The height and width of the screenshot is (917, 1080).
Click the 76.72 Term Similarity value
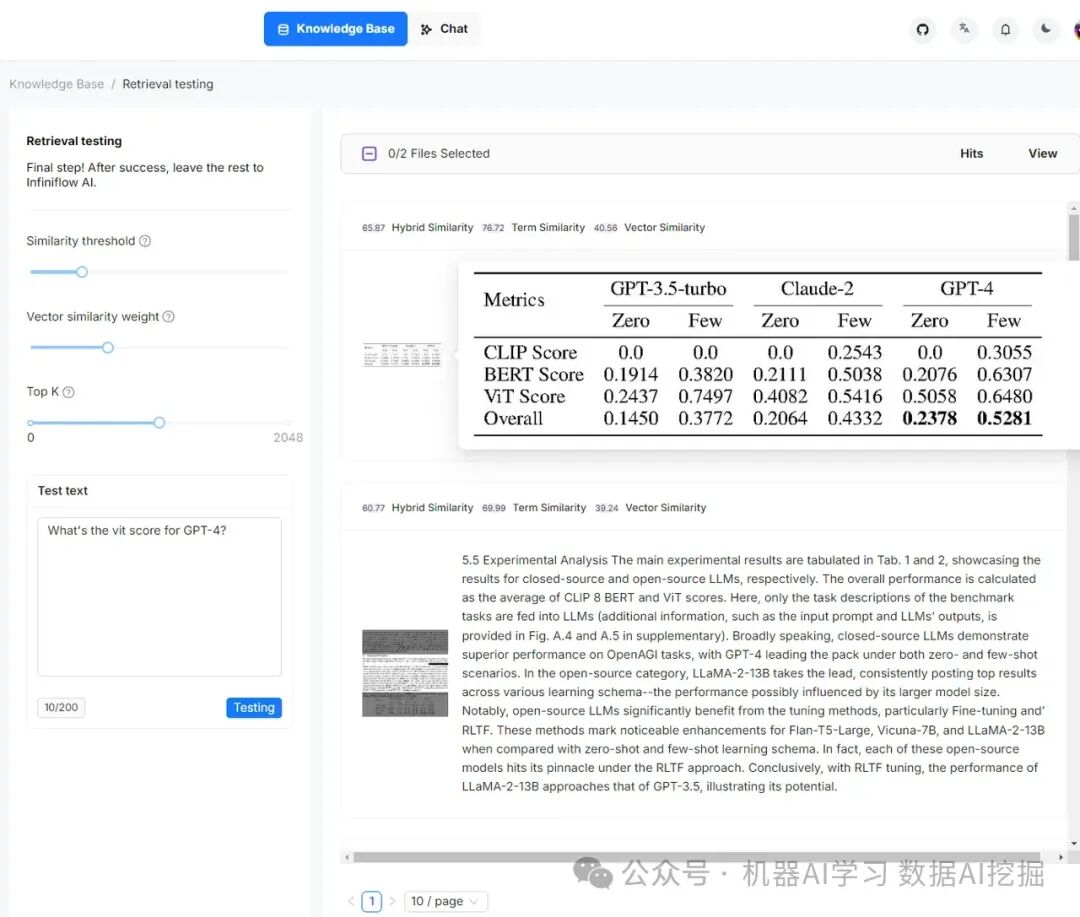tap(492, 228)
